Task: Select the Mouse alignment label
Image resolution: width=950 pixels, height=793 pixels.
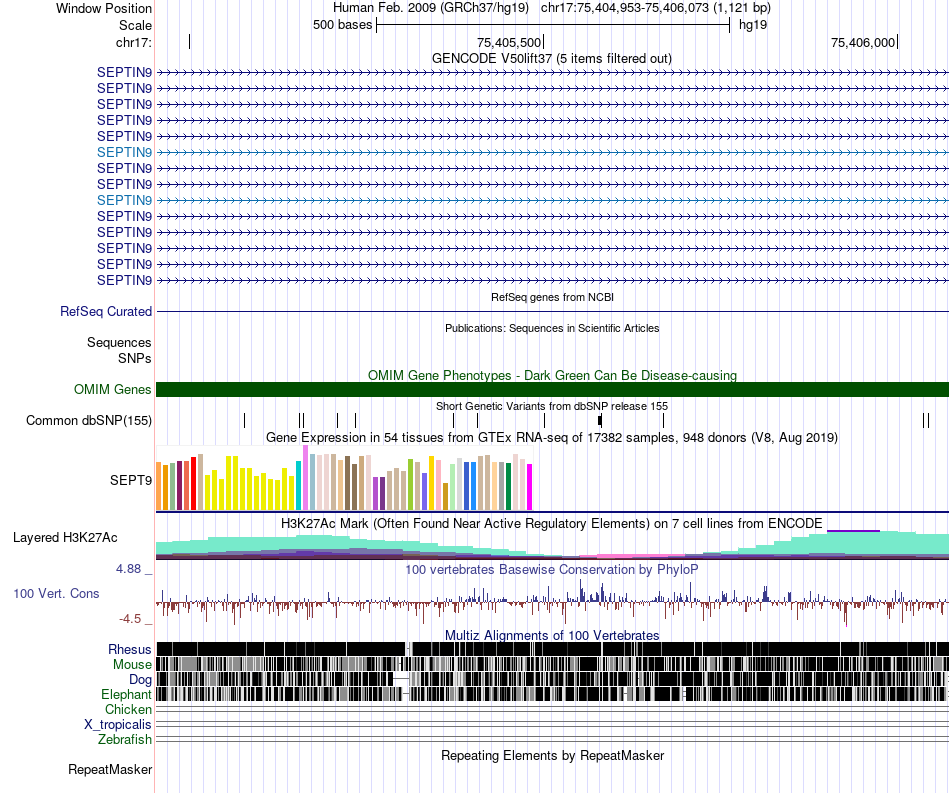Action: pos(132,665)
